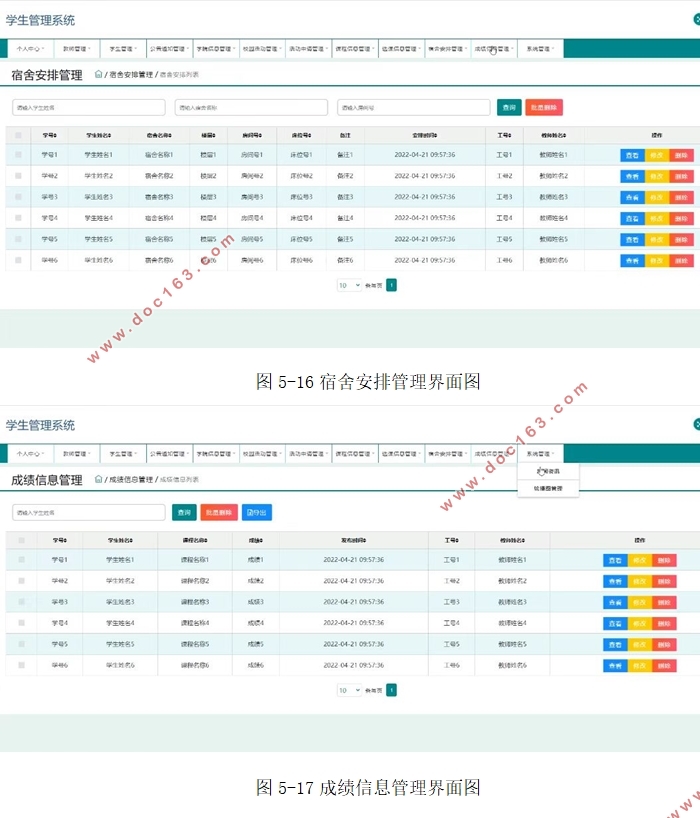Check the row 学号4 in 成绩信息 table
The height and width of the screenshot is (818, 700).
(x=21, y=622)
